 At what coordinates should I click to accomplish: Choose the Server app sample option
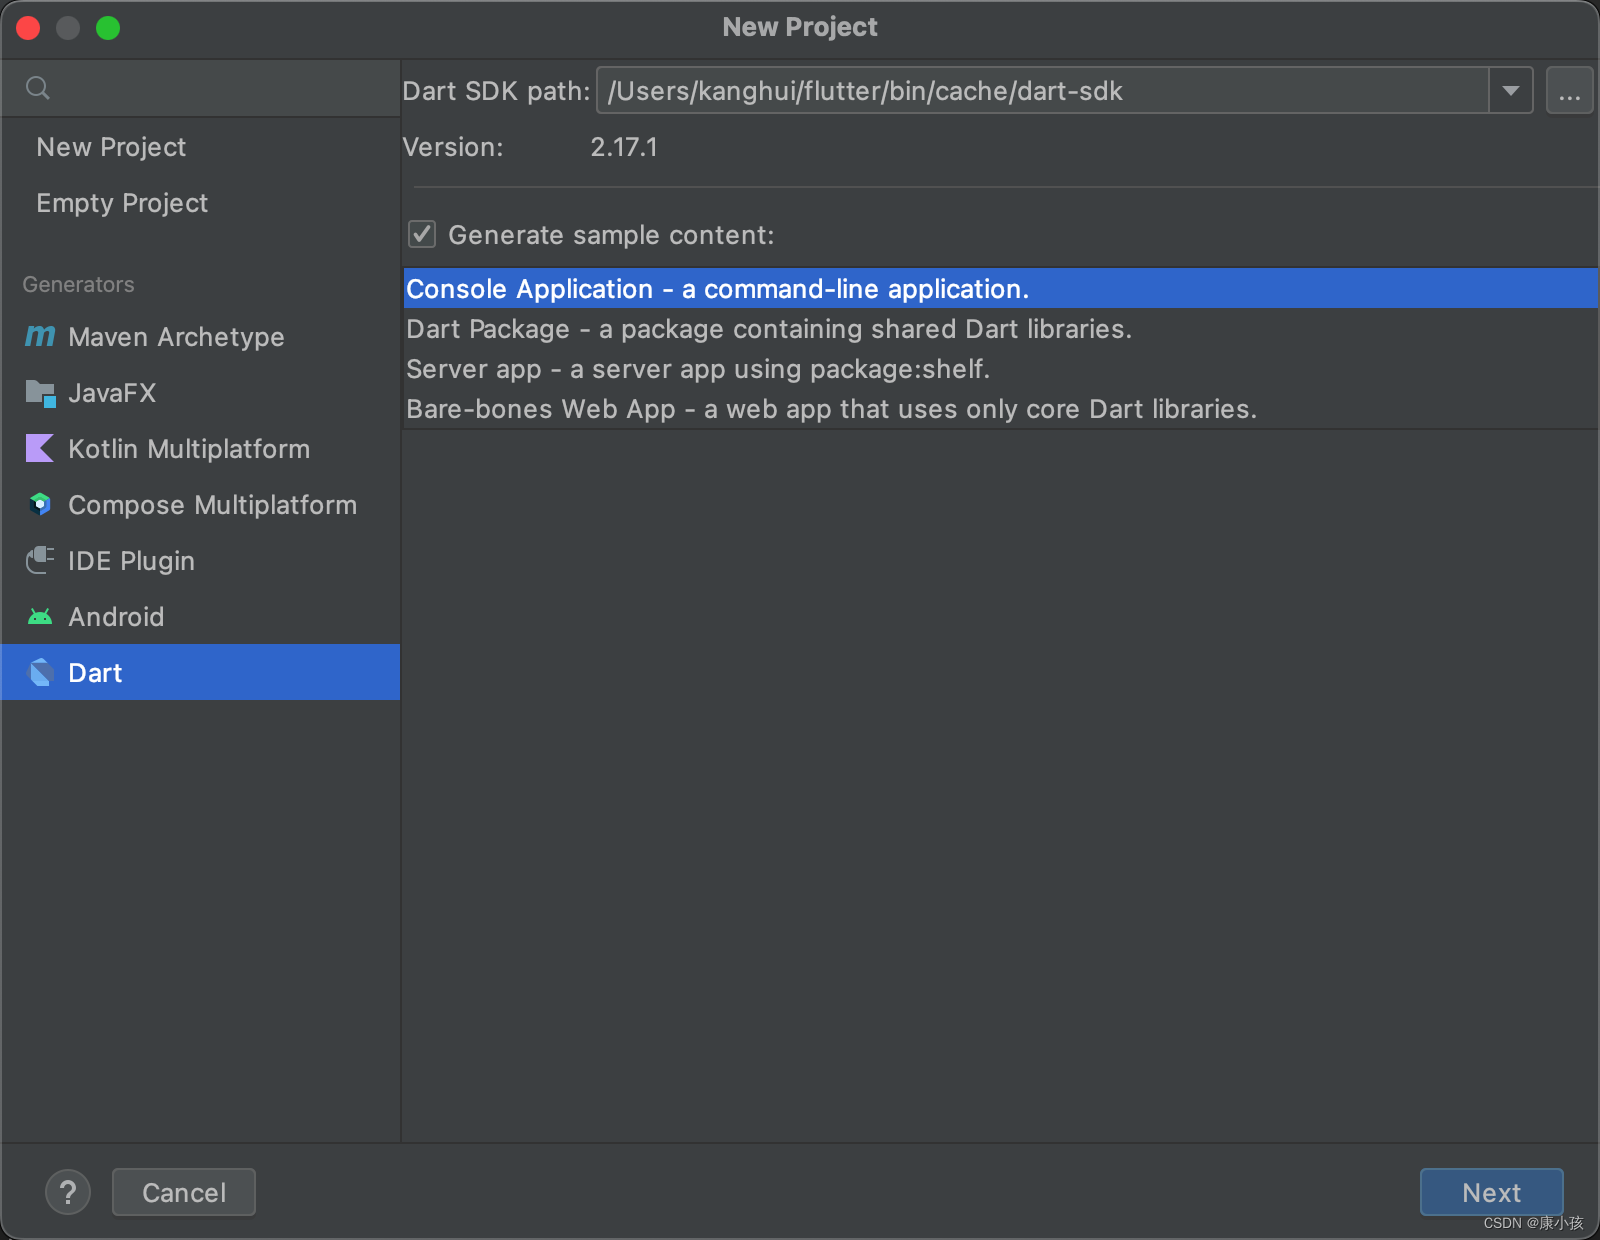click(x=697, y=368)
